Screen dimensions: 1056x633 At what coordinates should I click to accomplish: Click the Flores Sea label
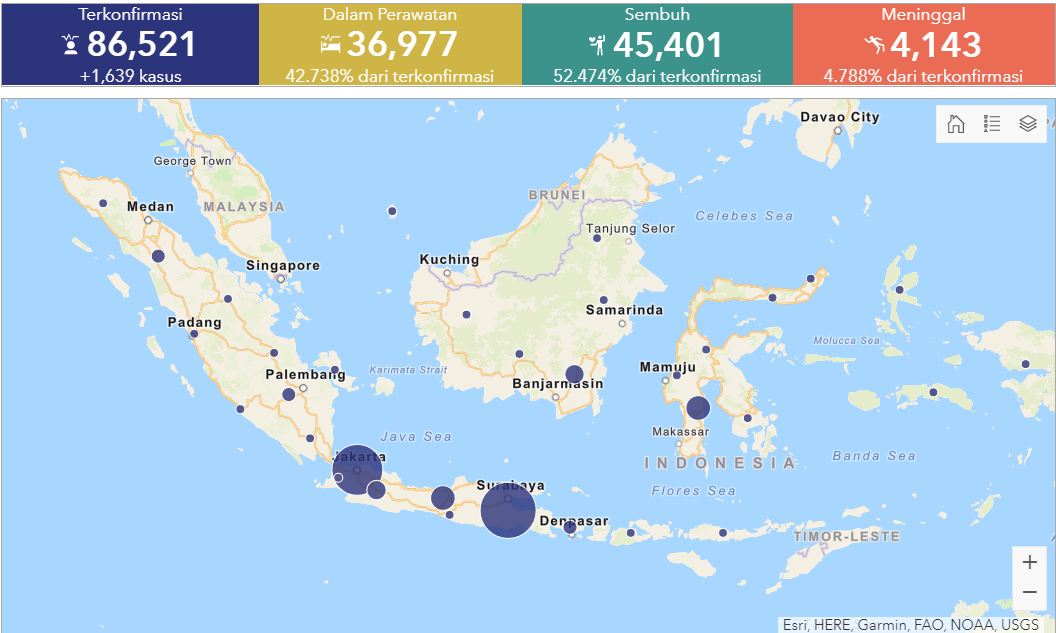pyautogui.click(x=694, y=491)
